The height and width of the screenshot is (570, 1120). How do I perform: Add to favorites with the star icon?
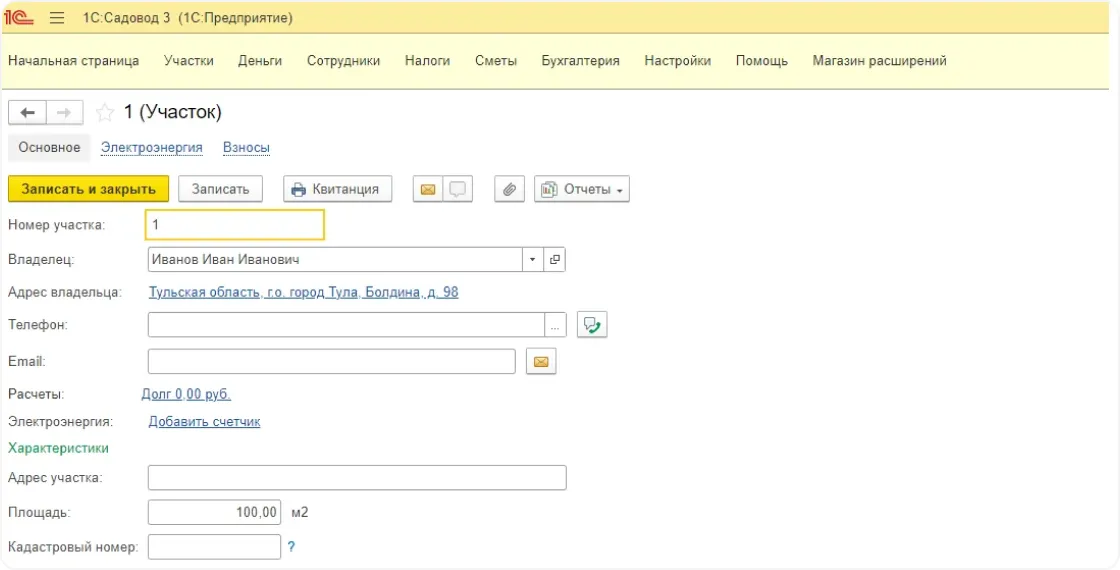click(x=105, y=112)
